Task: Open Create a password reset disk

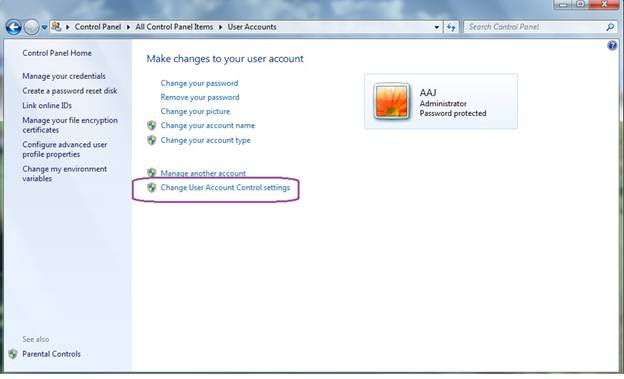Action: (70, 91)
